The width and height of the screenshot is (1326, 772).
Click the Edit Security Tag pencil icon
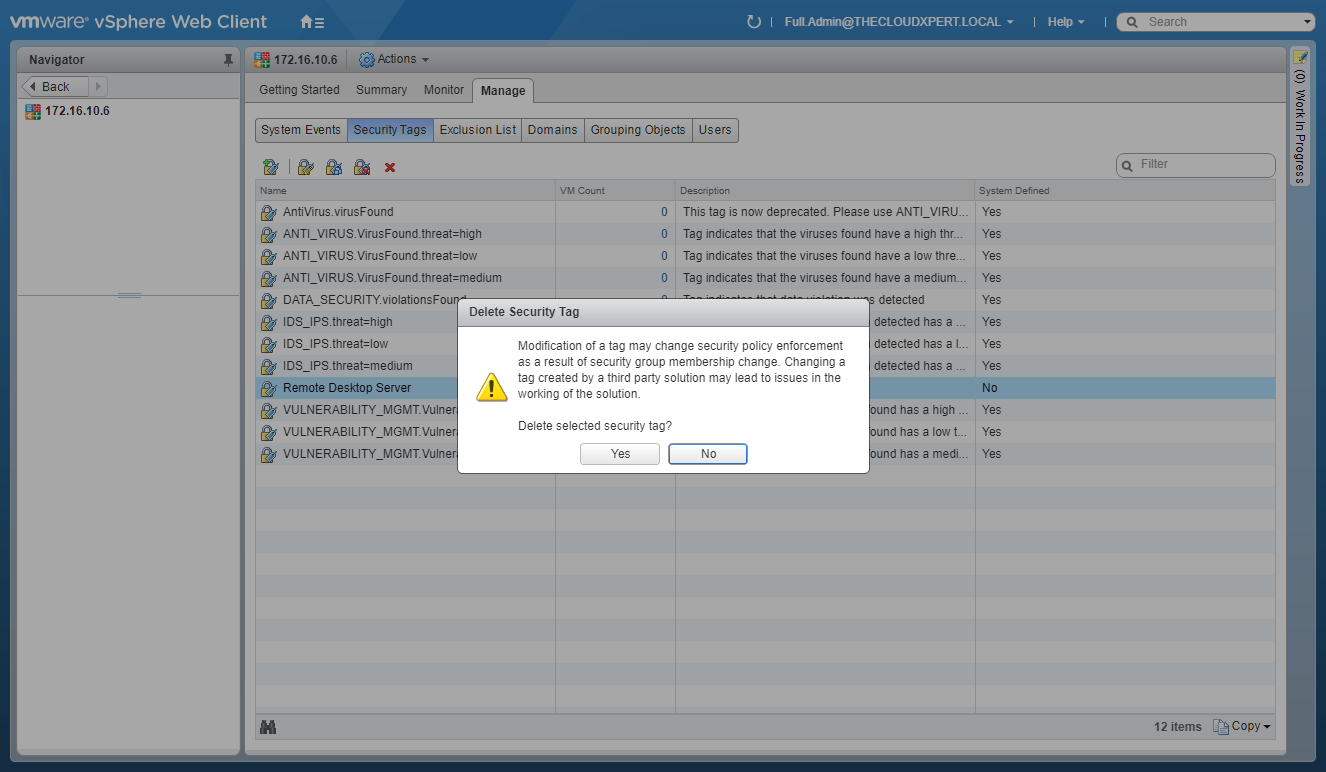coord(306,167)
